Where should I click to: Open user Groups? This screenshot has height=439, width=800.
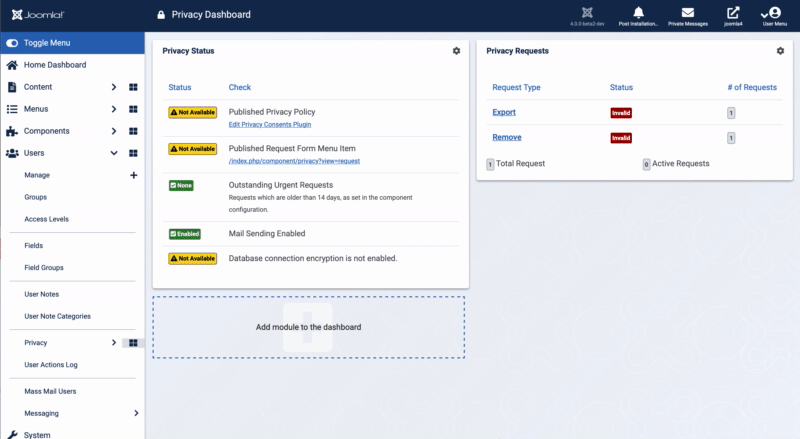36,197
